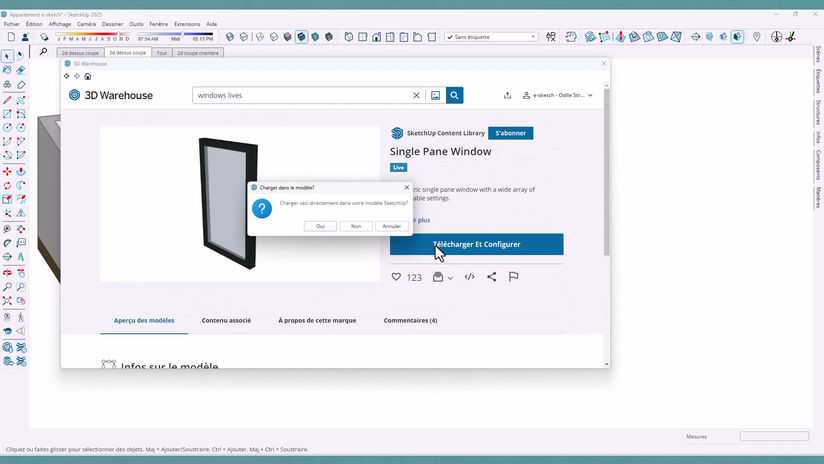Click Non in the load dialog
The width and height of the screenshot is (824, 464).
[356, 226]
